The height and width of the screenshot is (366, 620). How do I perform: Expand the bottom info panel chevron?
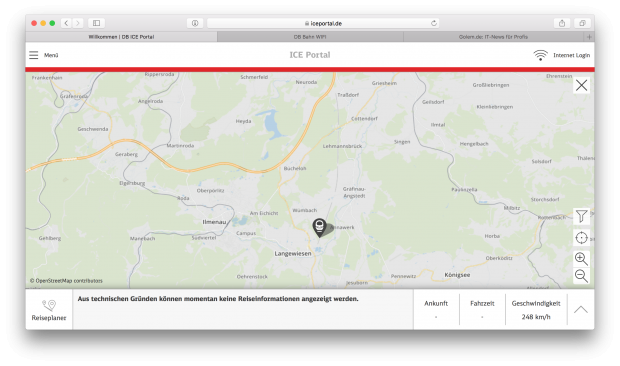[580, 309]
